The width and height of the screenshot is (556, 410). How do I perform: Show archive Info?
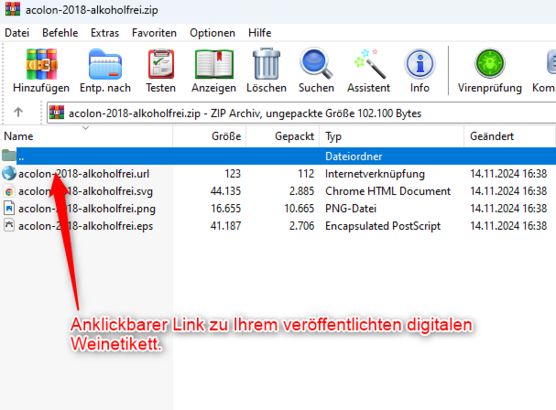point(420,64)
